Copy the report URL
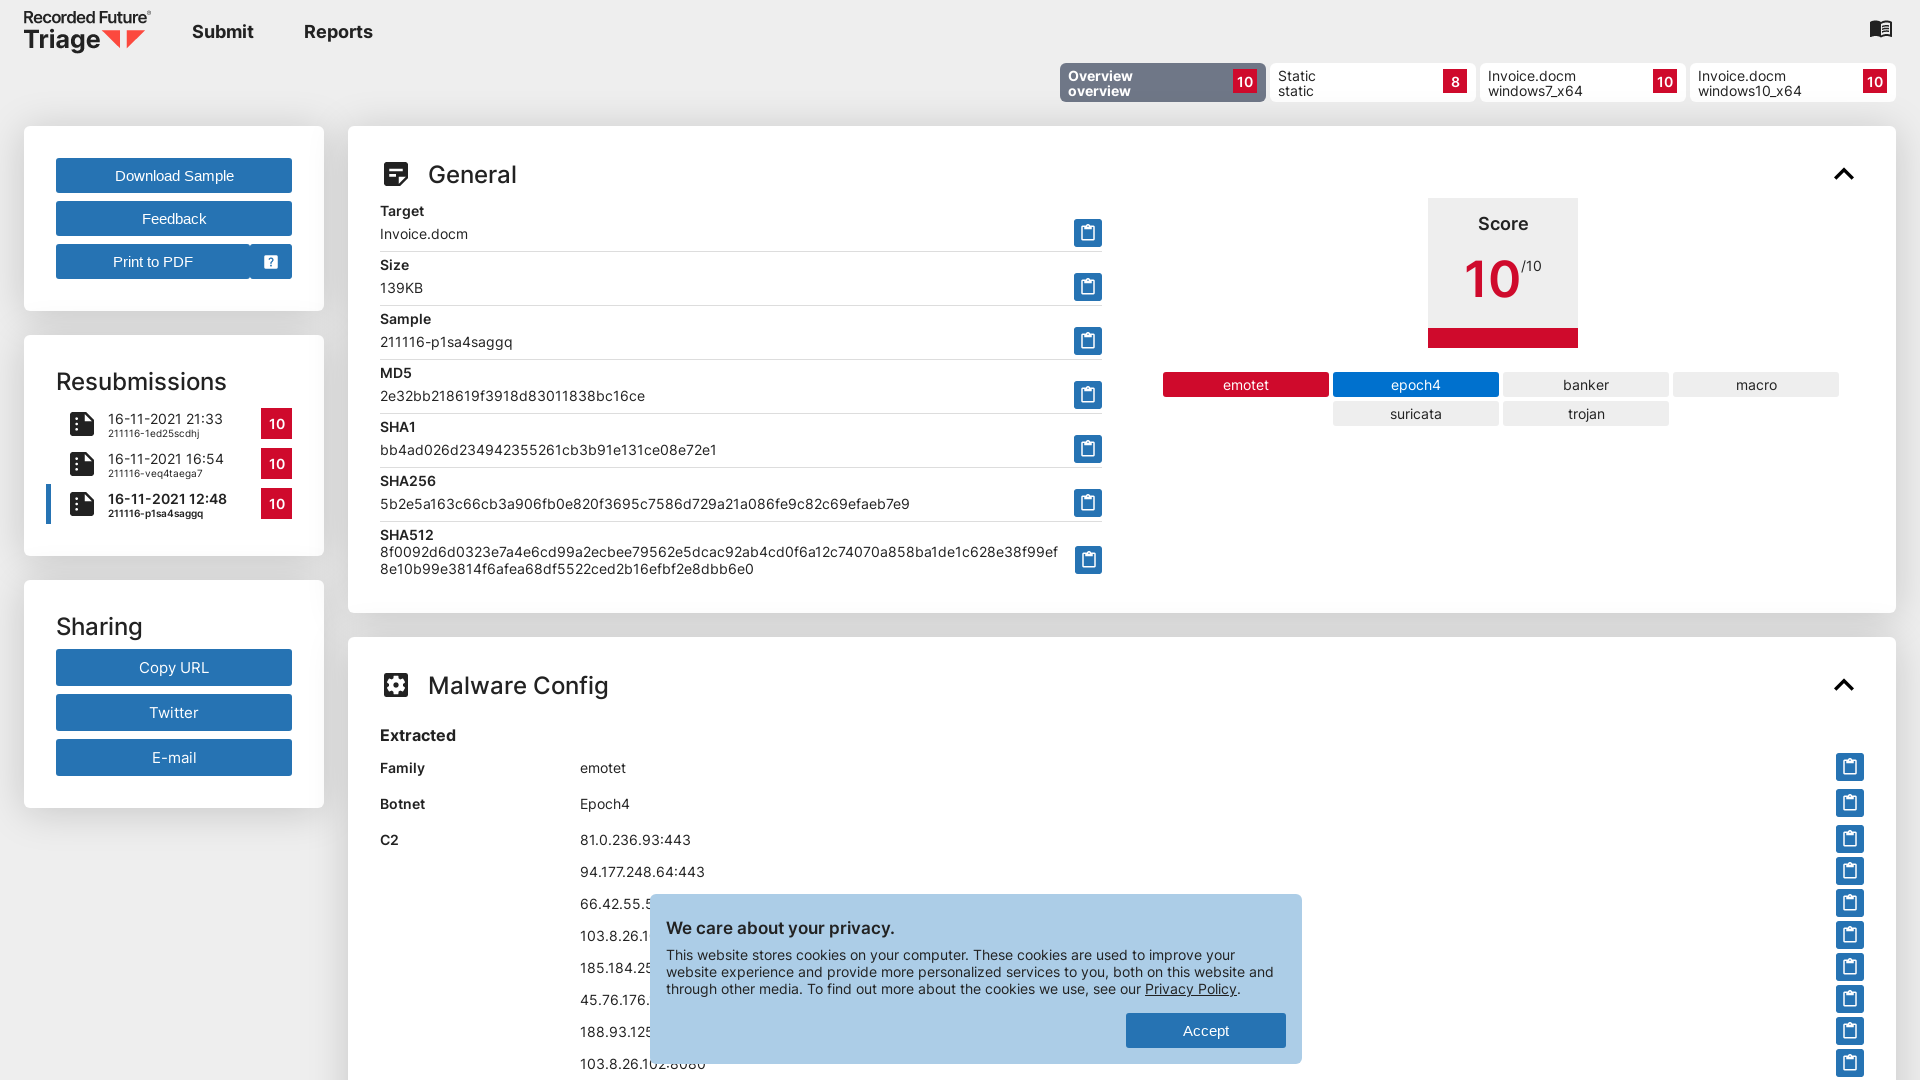The image size is (1920, 1080). tap(174, 668)
